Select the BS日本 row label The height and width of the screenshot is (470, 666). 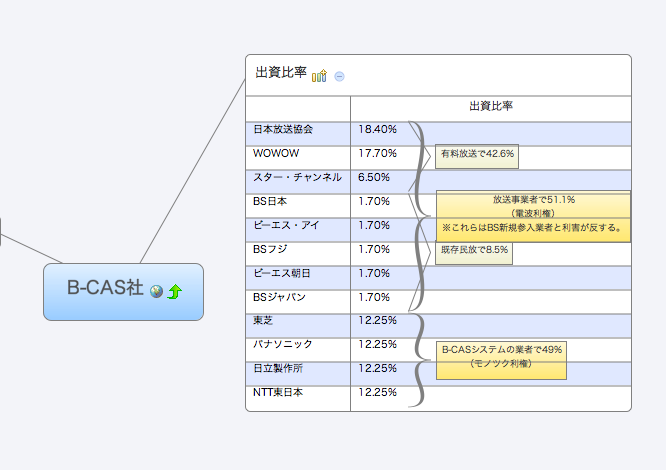click(270, 201)
